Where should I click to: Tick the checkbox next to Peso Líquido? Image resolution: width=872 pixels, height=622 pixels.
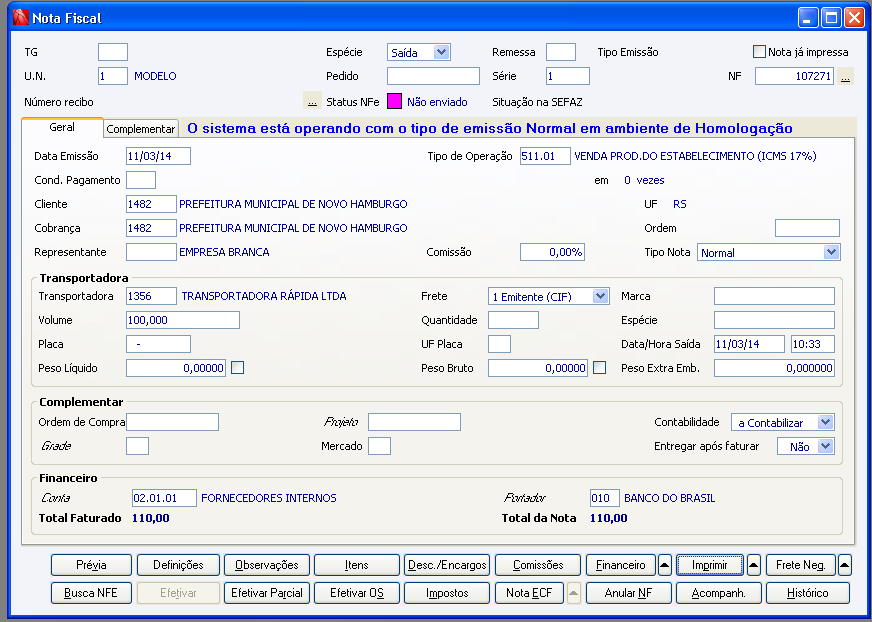pyautogui.click(x=237, y=367)
